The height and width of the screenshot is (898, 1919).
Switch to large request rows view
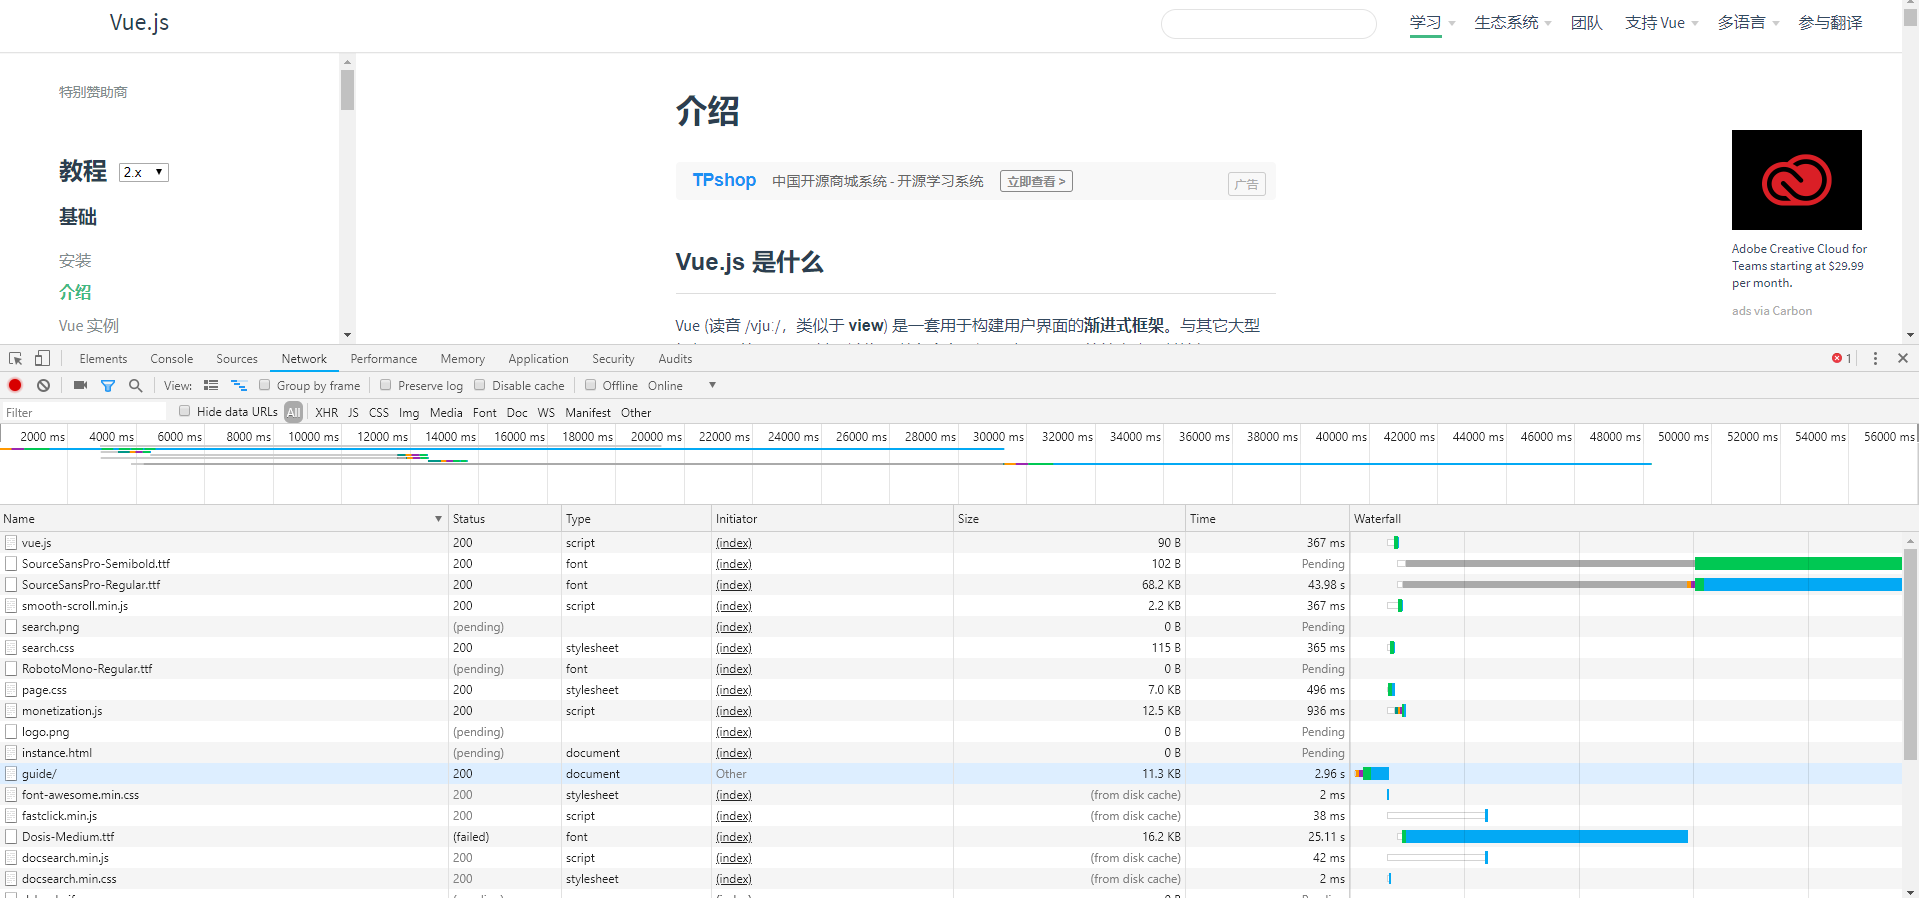(211, 385)
